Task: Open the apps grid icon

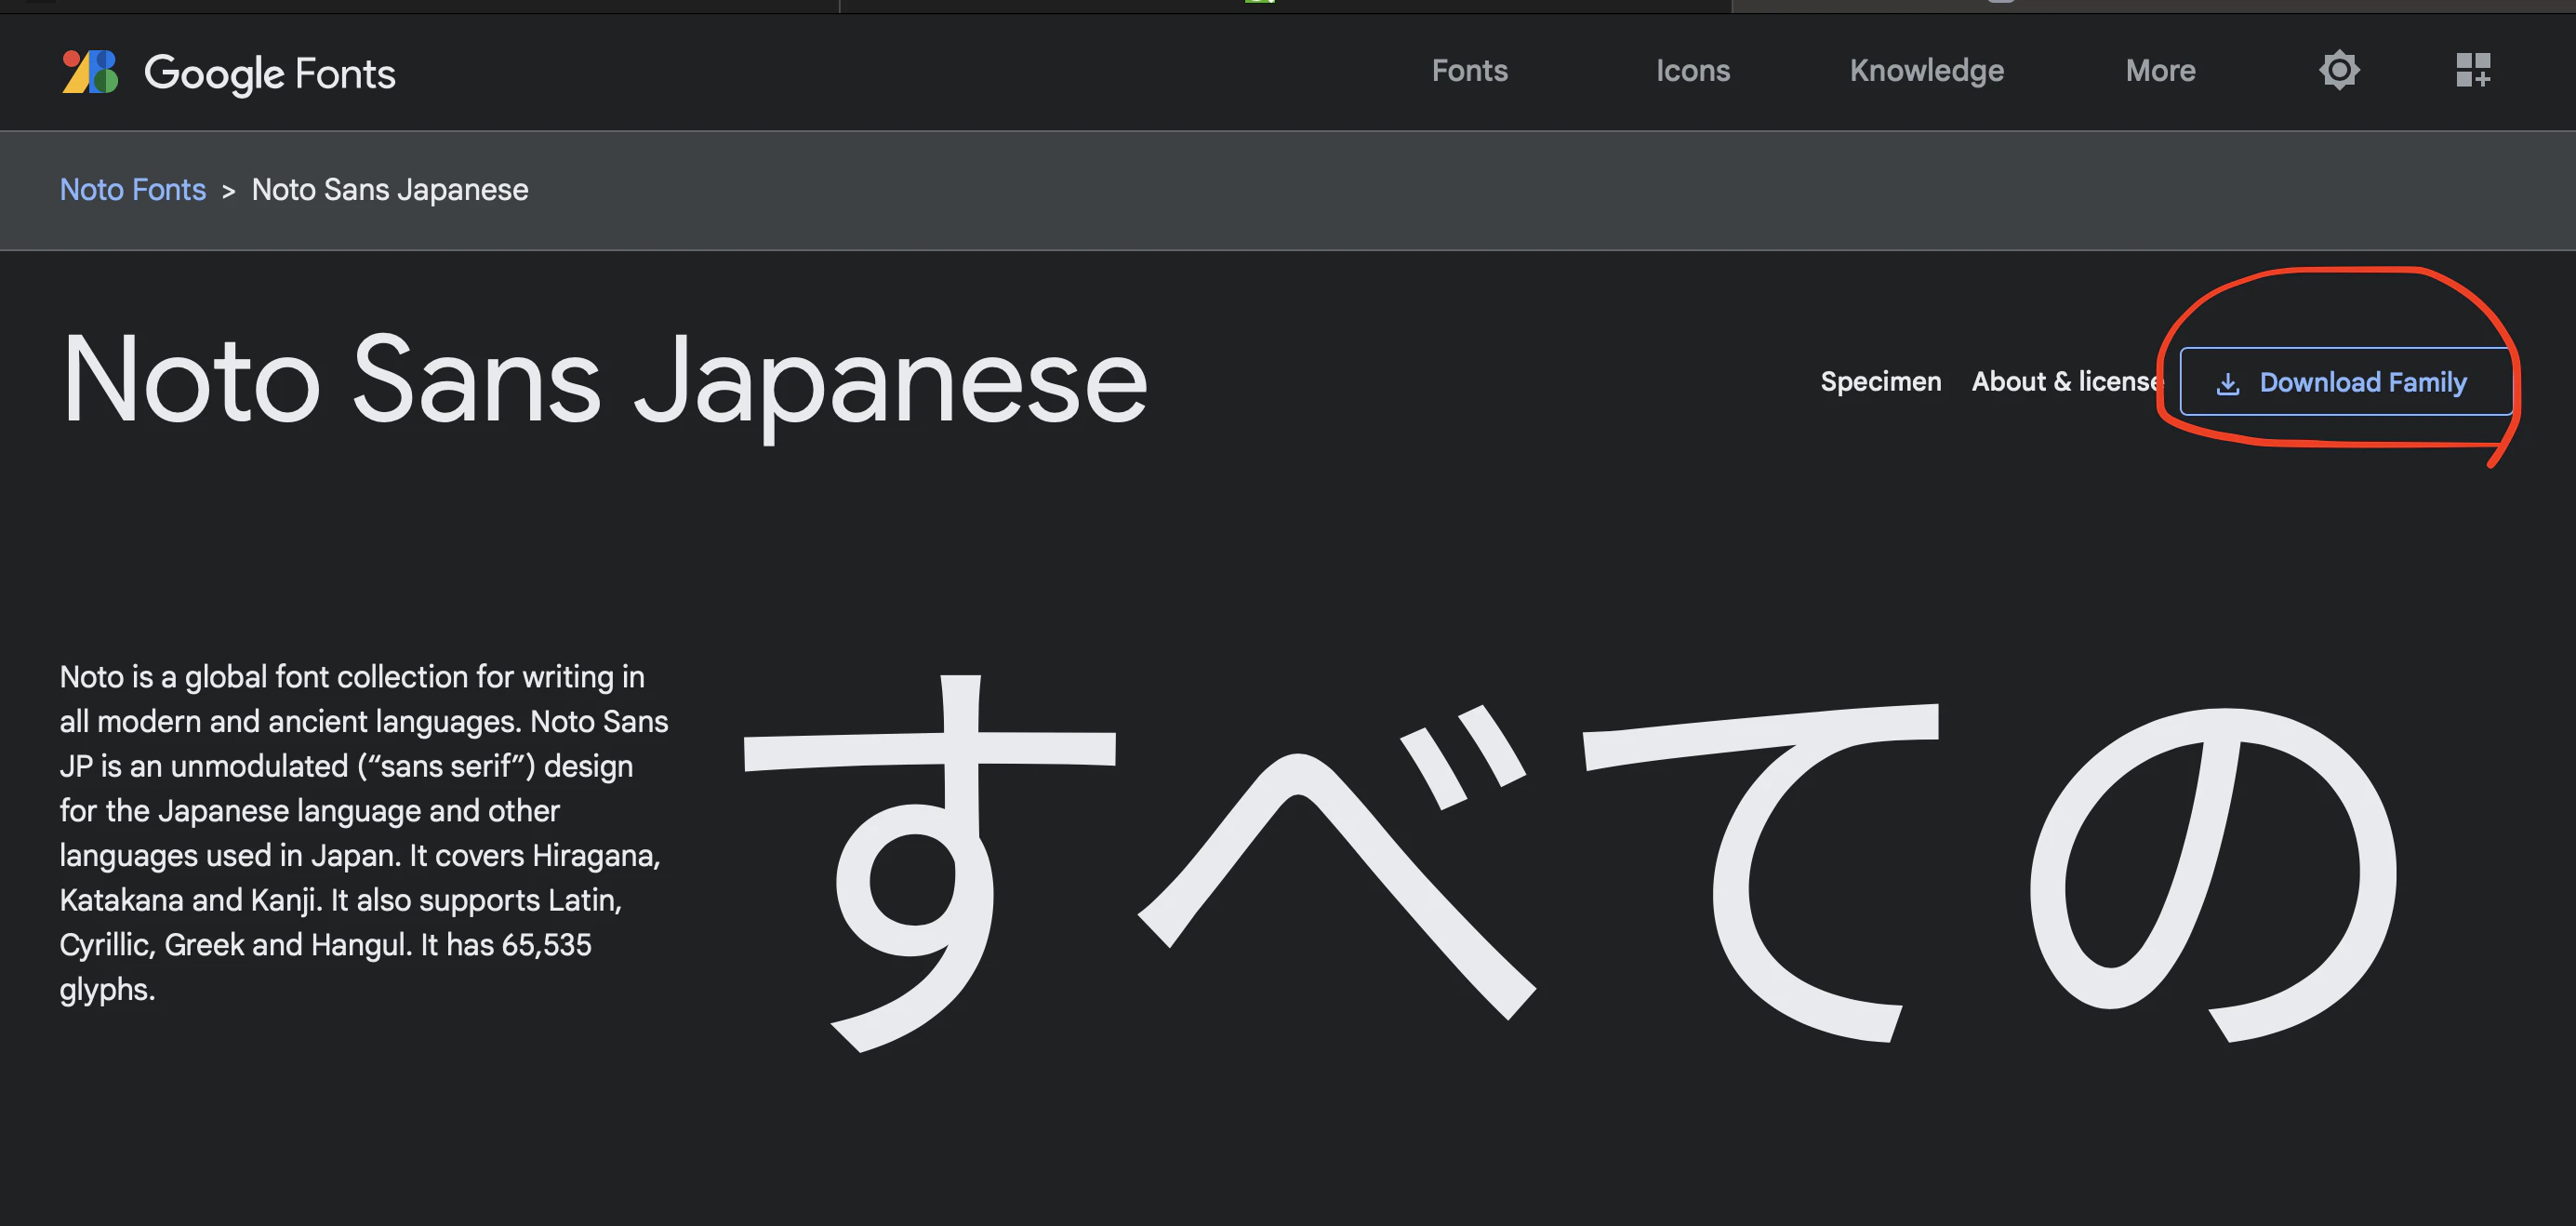Action: point(2473,70)
